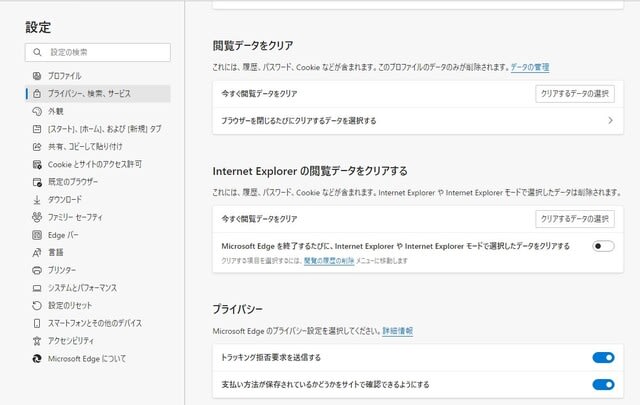
Task: Open スマートフォンとその他のデバイス label
Action: [x=95, y=323]
